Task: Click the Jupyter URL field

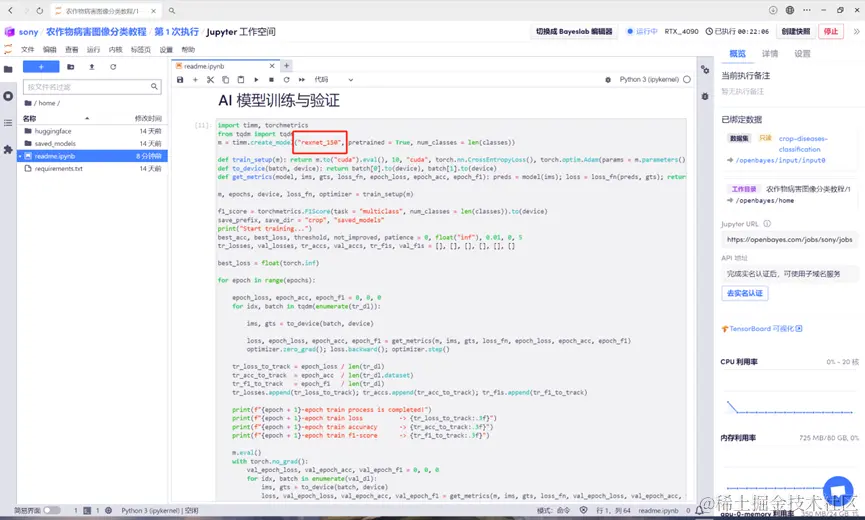Action: [x=789, y=239]
